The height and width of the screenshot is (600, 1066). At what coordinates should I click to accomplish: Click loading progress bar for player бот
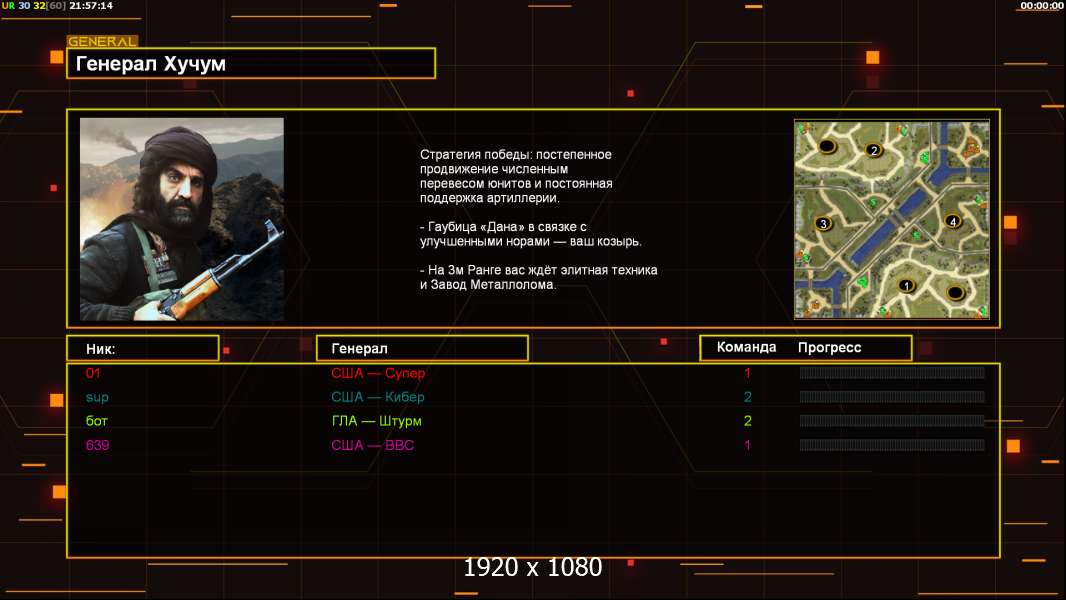[x=892, y=421]
